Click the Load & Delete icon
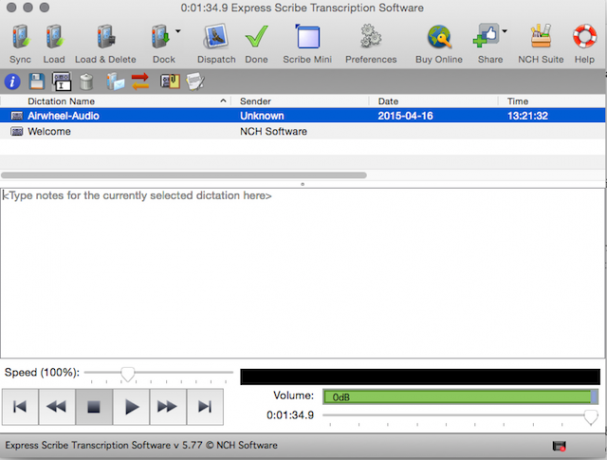This screenshot has width=607, height=460. 106,37
